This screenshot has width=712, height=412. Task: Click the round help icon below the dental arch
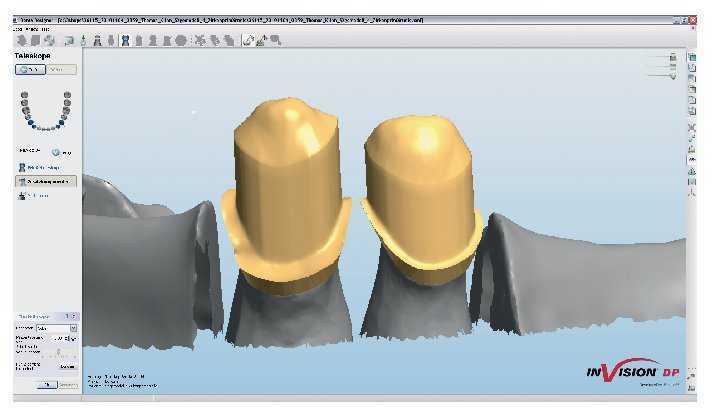tap(56, 151)
